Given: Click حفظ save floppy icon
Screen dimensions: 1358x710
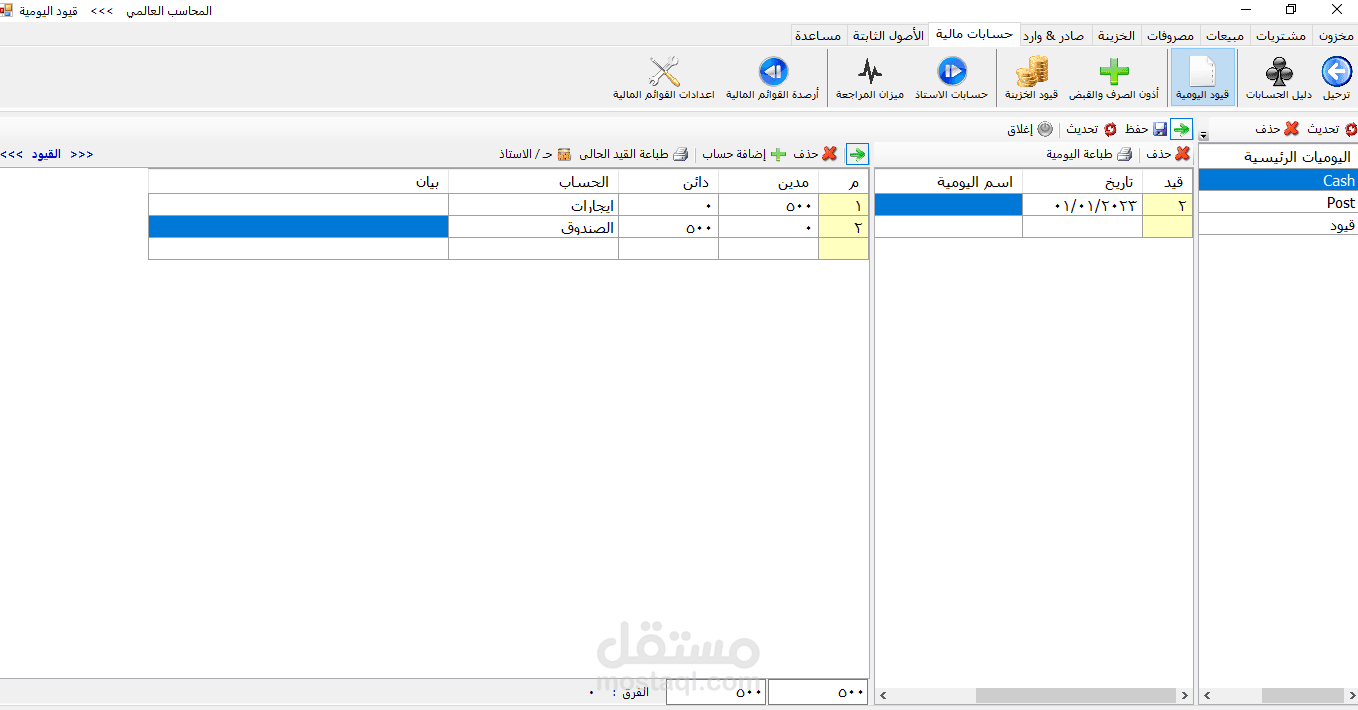Looking at the screenshot, I should pos(1146,129).
